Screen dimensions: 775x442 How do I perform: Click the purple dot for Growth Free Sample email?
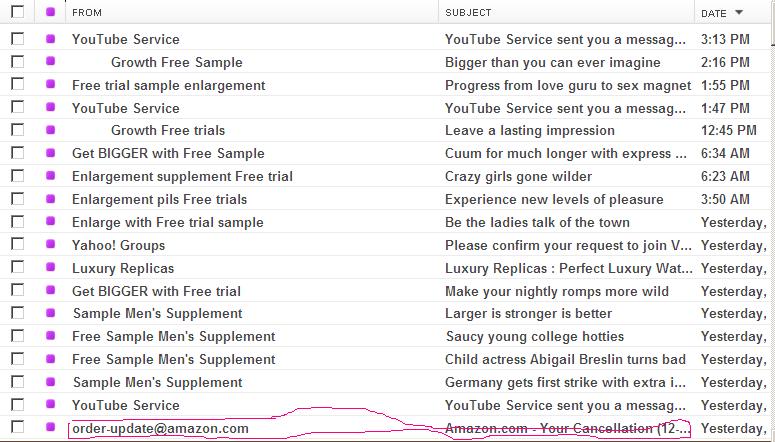50,62
